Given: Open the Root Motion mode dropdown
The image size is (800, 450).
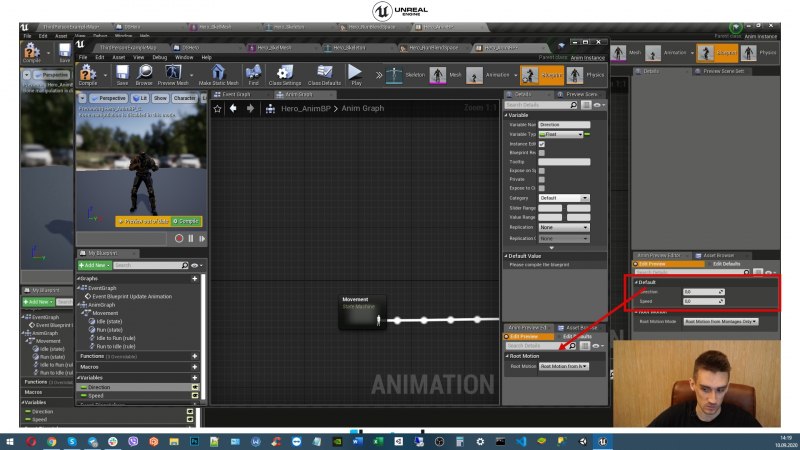Looking at the screenshot, I should [x=564, y=366].
